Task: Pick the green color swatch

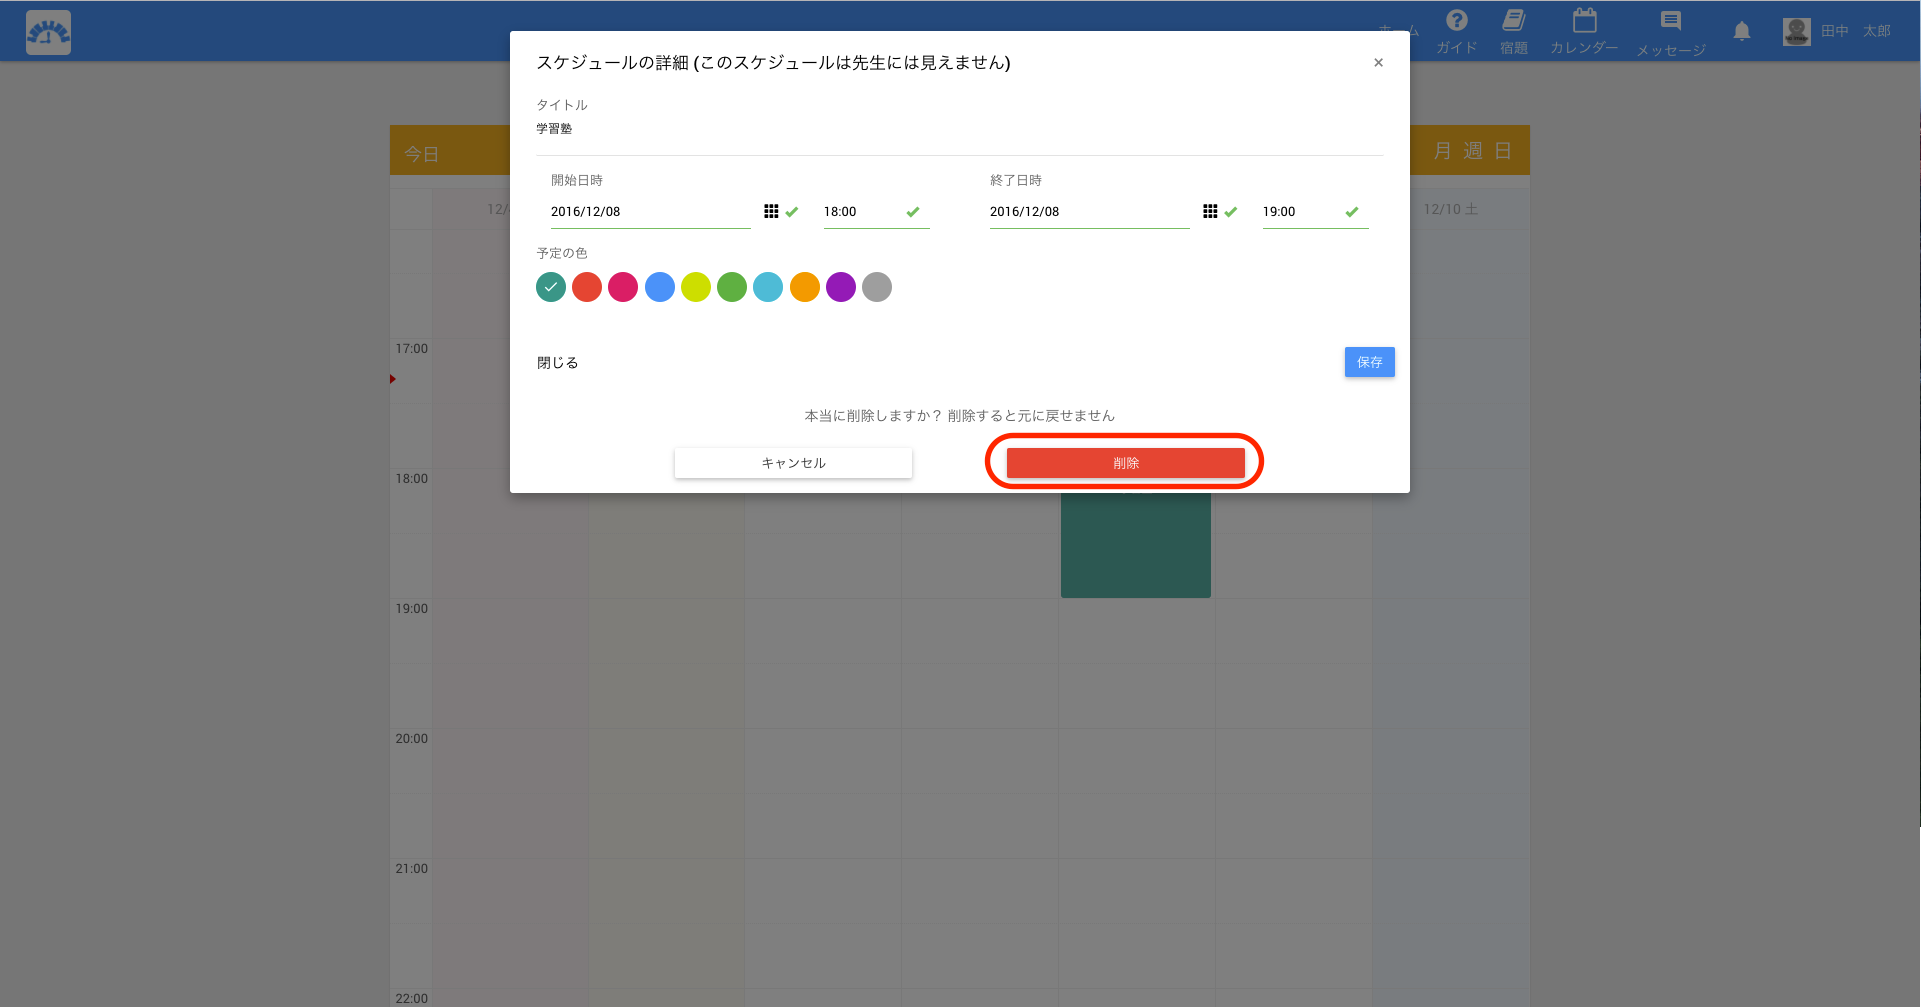Action: pyautogui.click(x=732, y=287)
